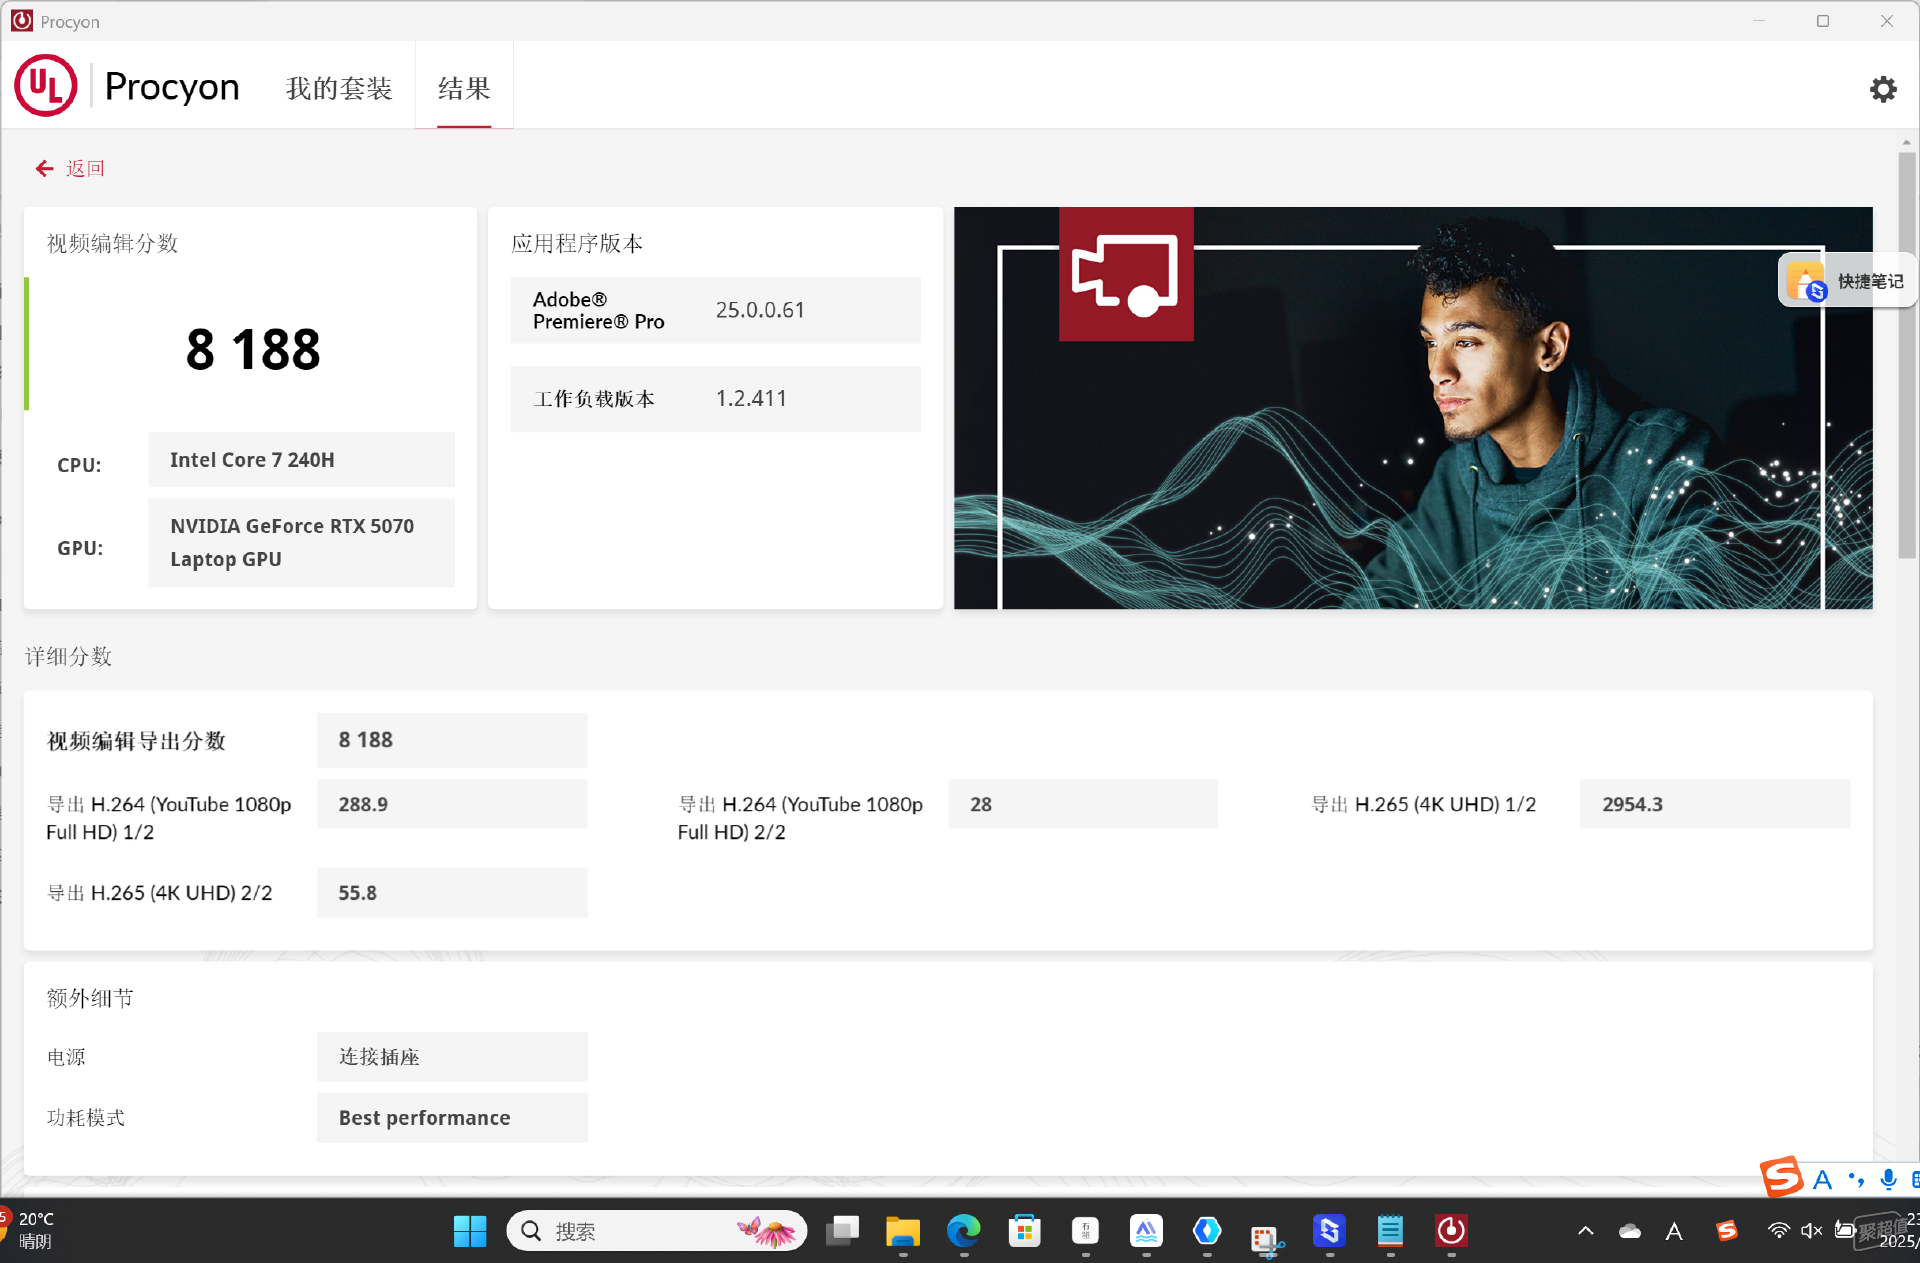Launch Microsoft Edge from taskbar
The image size is (1920, 1263).
coord(964,1231)
